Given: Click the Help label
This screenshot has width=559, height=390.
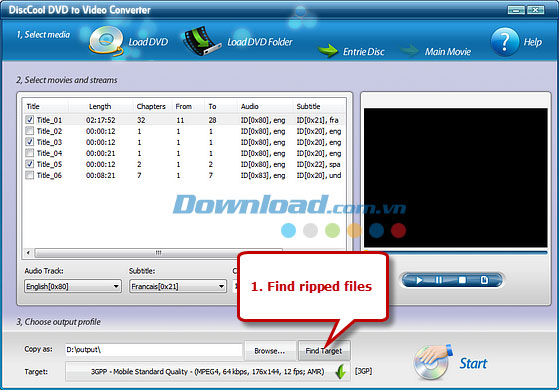Looking at the screenshot, I should coord(533,42).
